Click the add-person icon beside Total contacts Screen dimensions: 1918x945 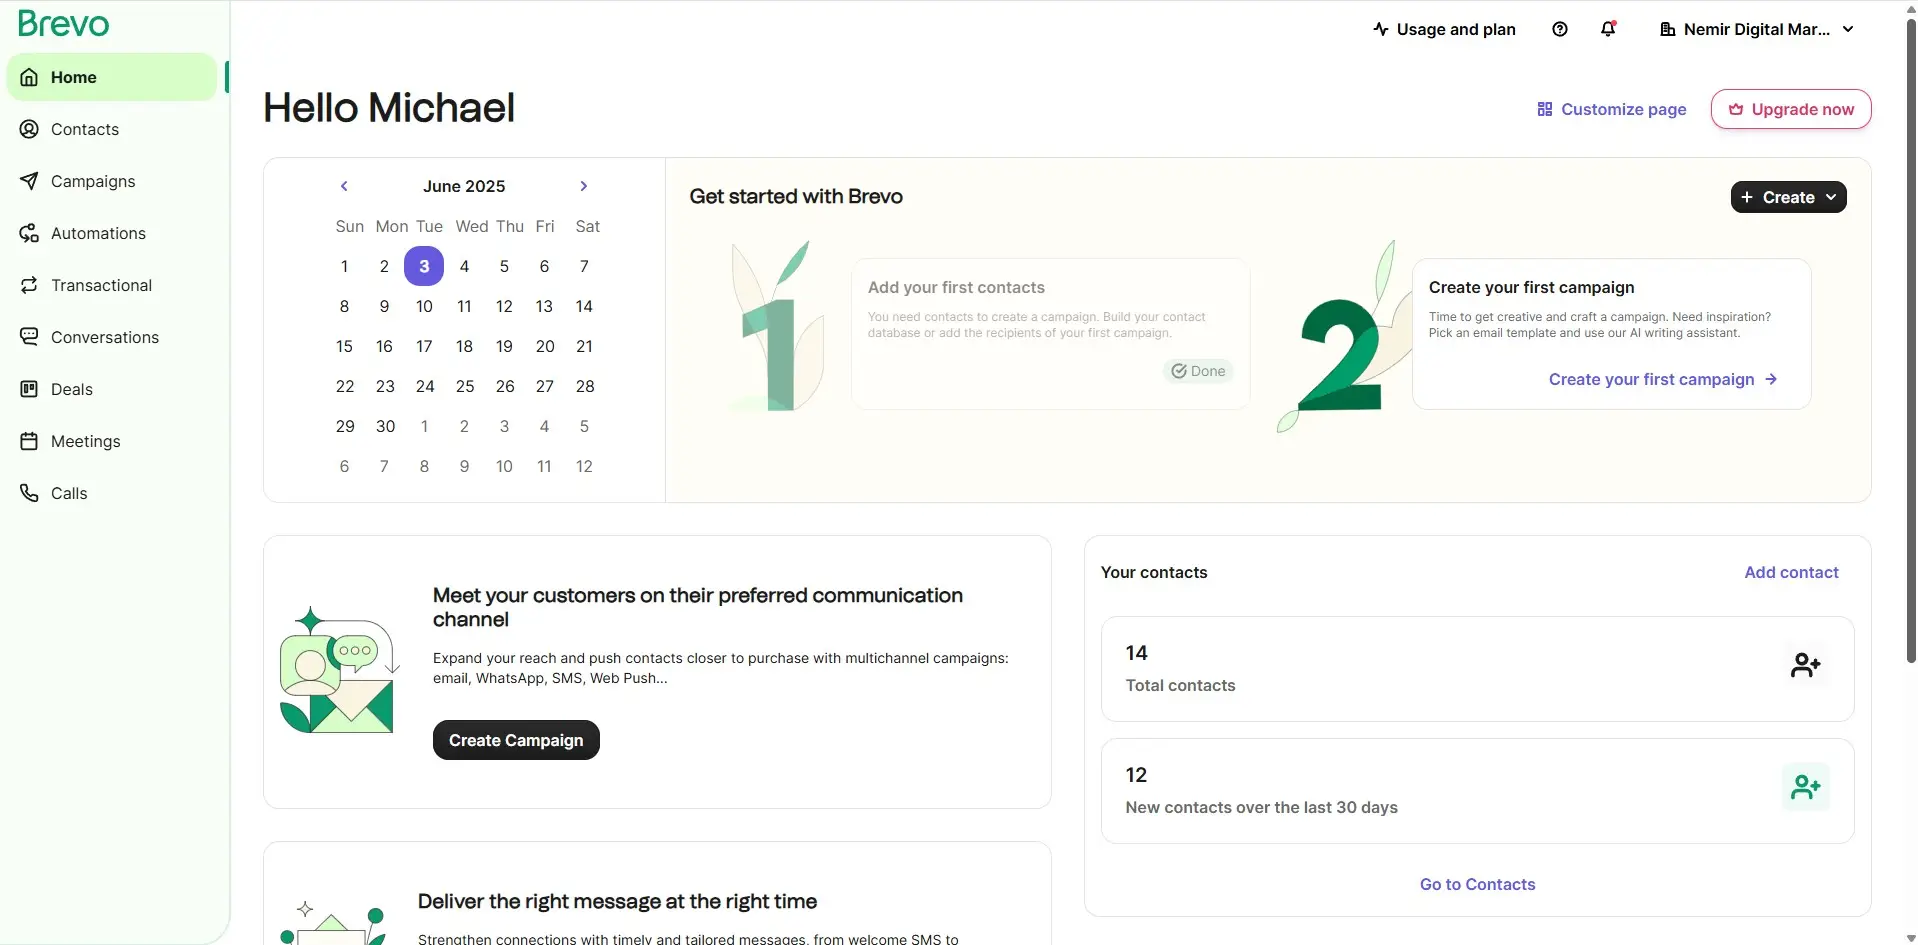[1805, 665]
